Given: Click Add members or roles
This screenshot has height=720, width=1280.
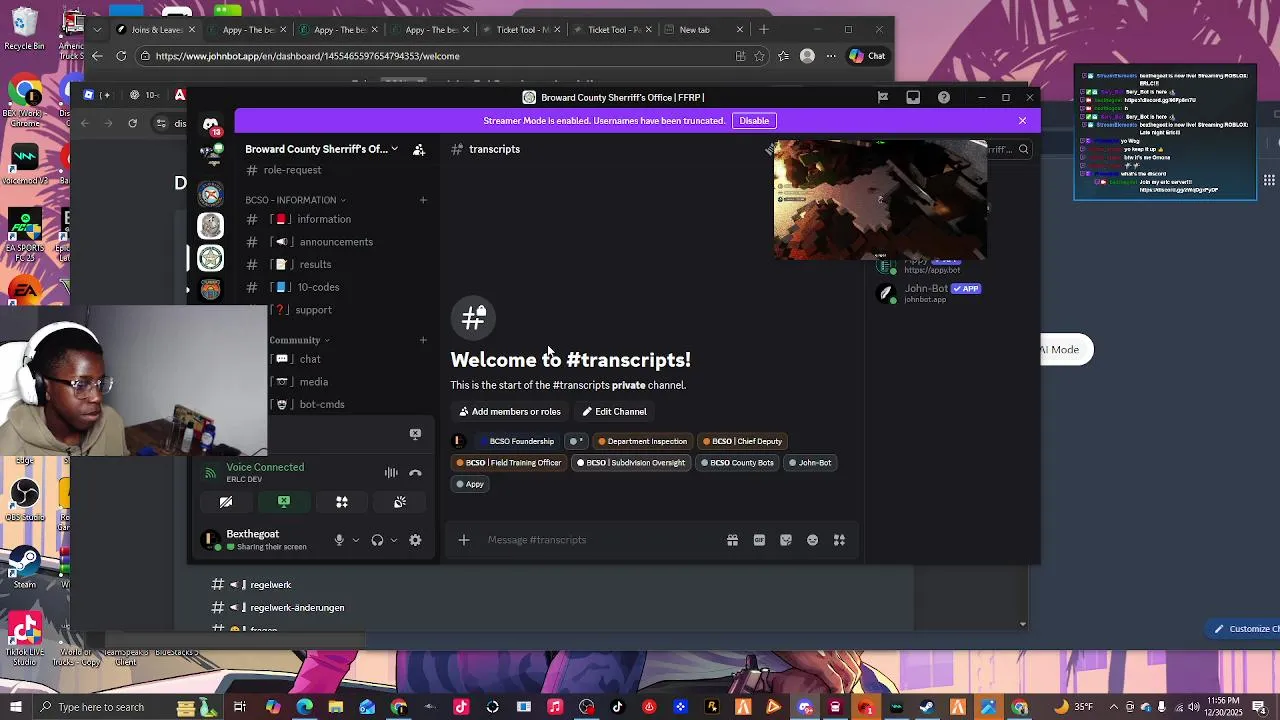Looking at the screenshot, I should click(510, 412).
